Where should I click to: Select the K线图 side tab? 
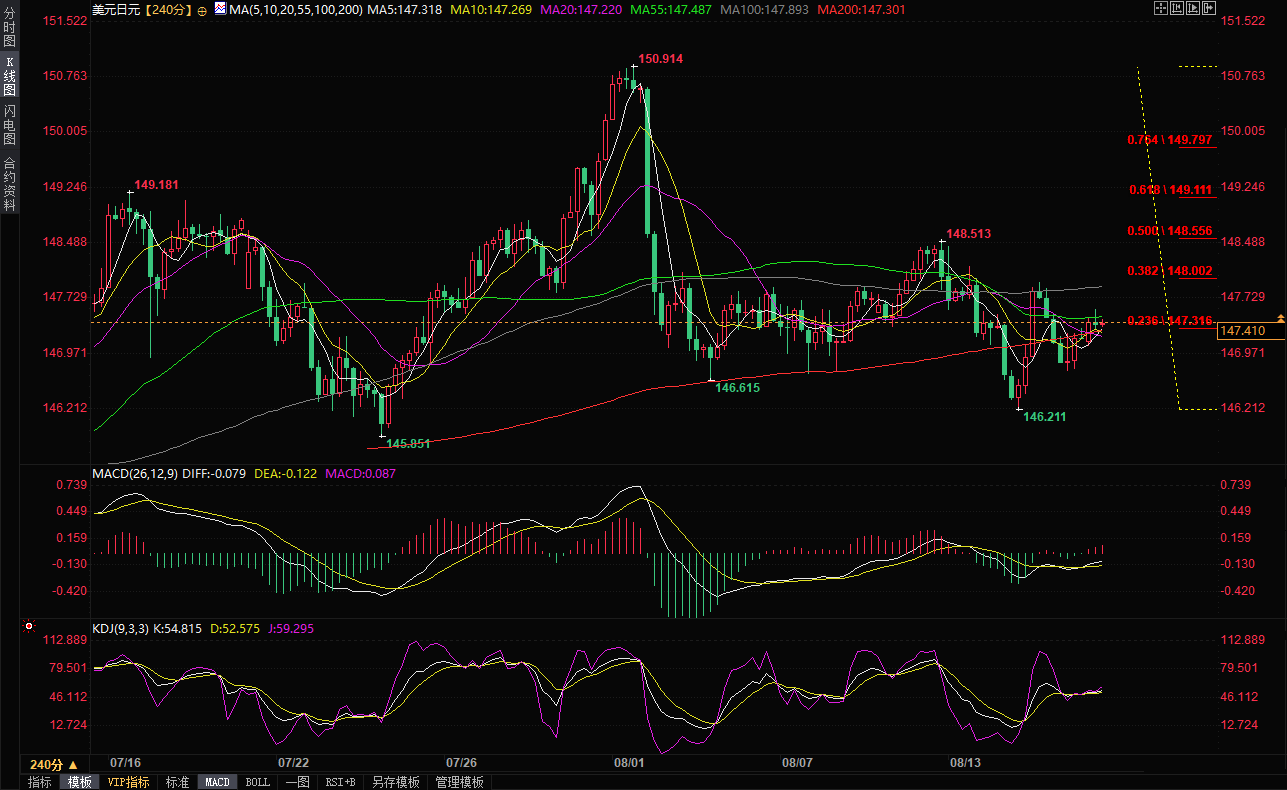[x=9, y=77]
